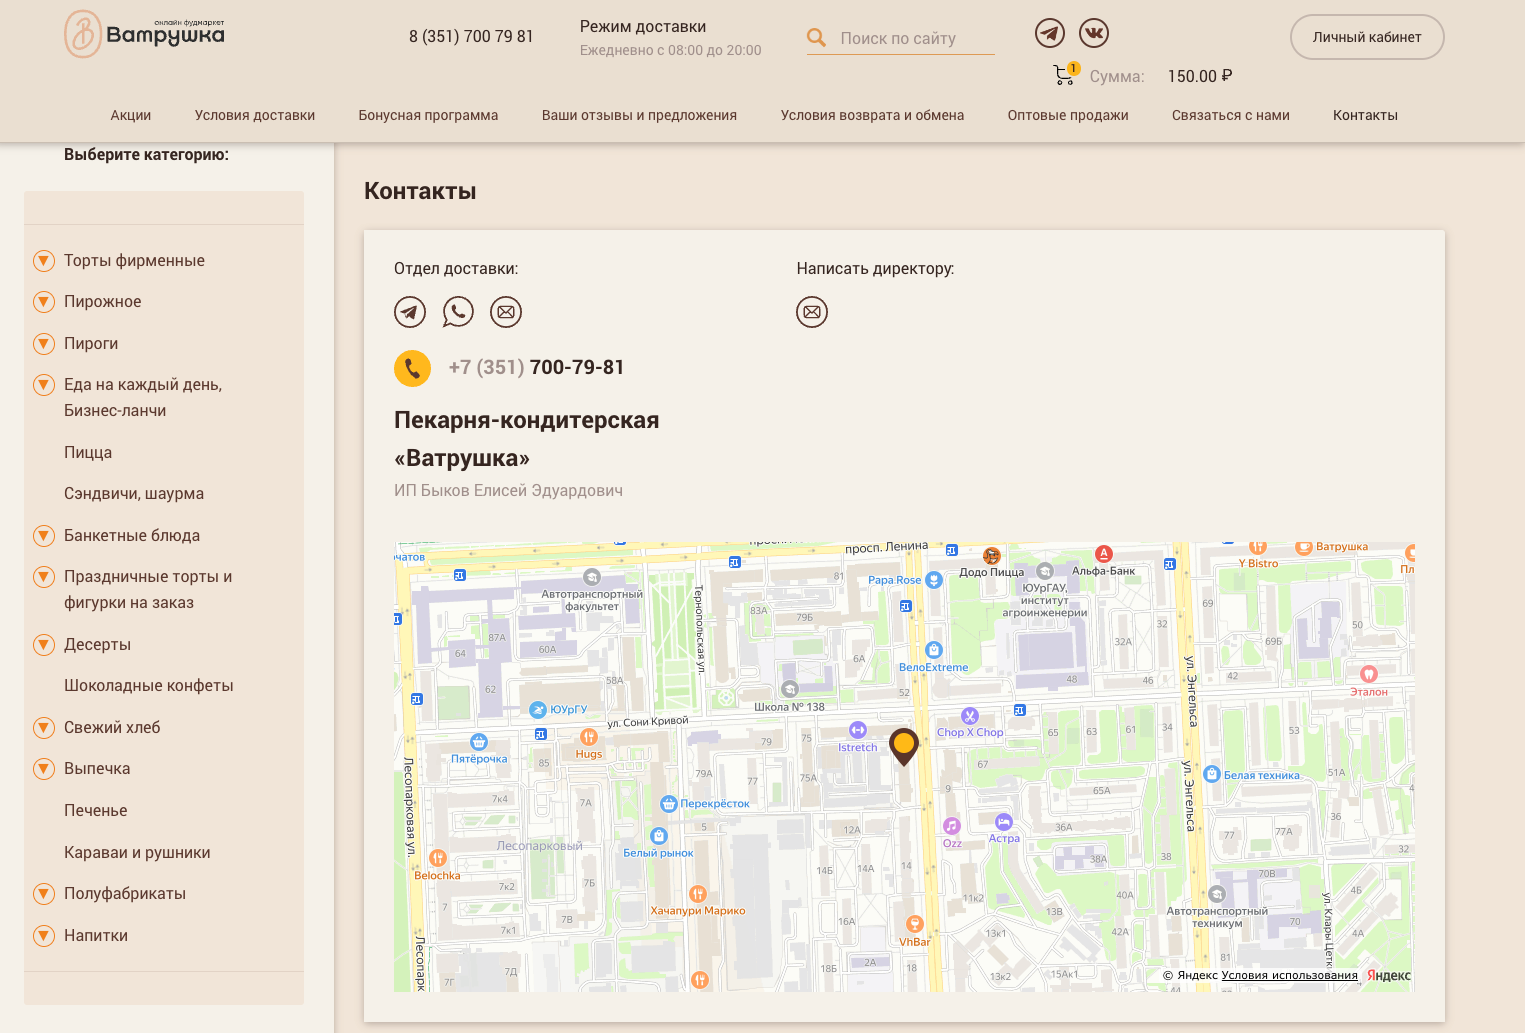
Task: Click the Vatrushka logo
Action: pyautogui.click(x=145, y=34)
